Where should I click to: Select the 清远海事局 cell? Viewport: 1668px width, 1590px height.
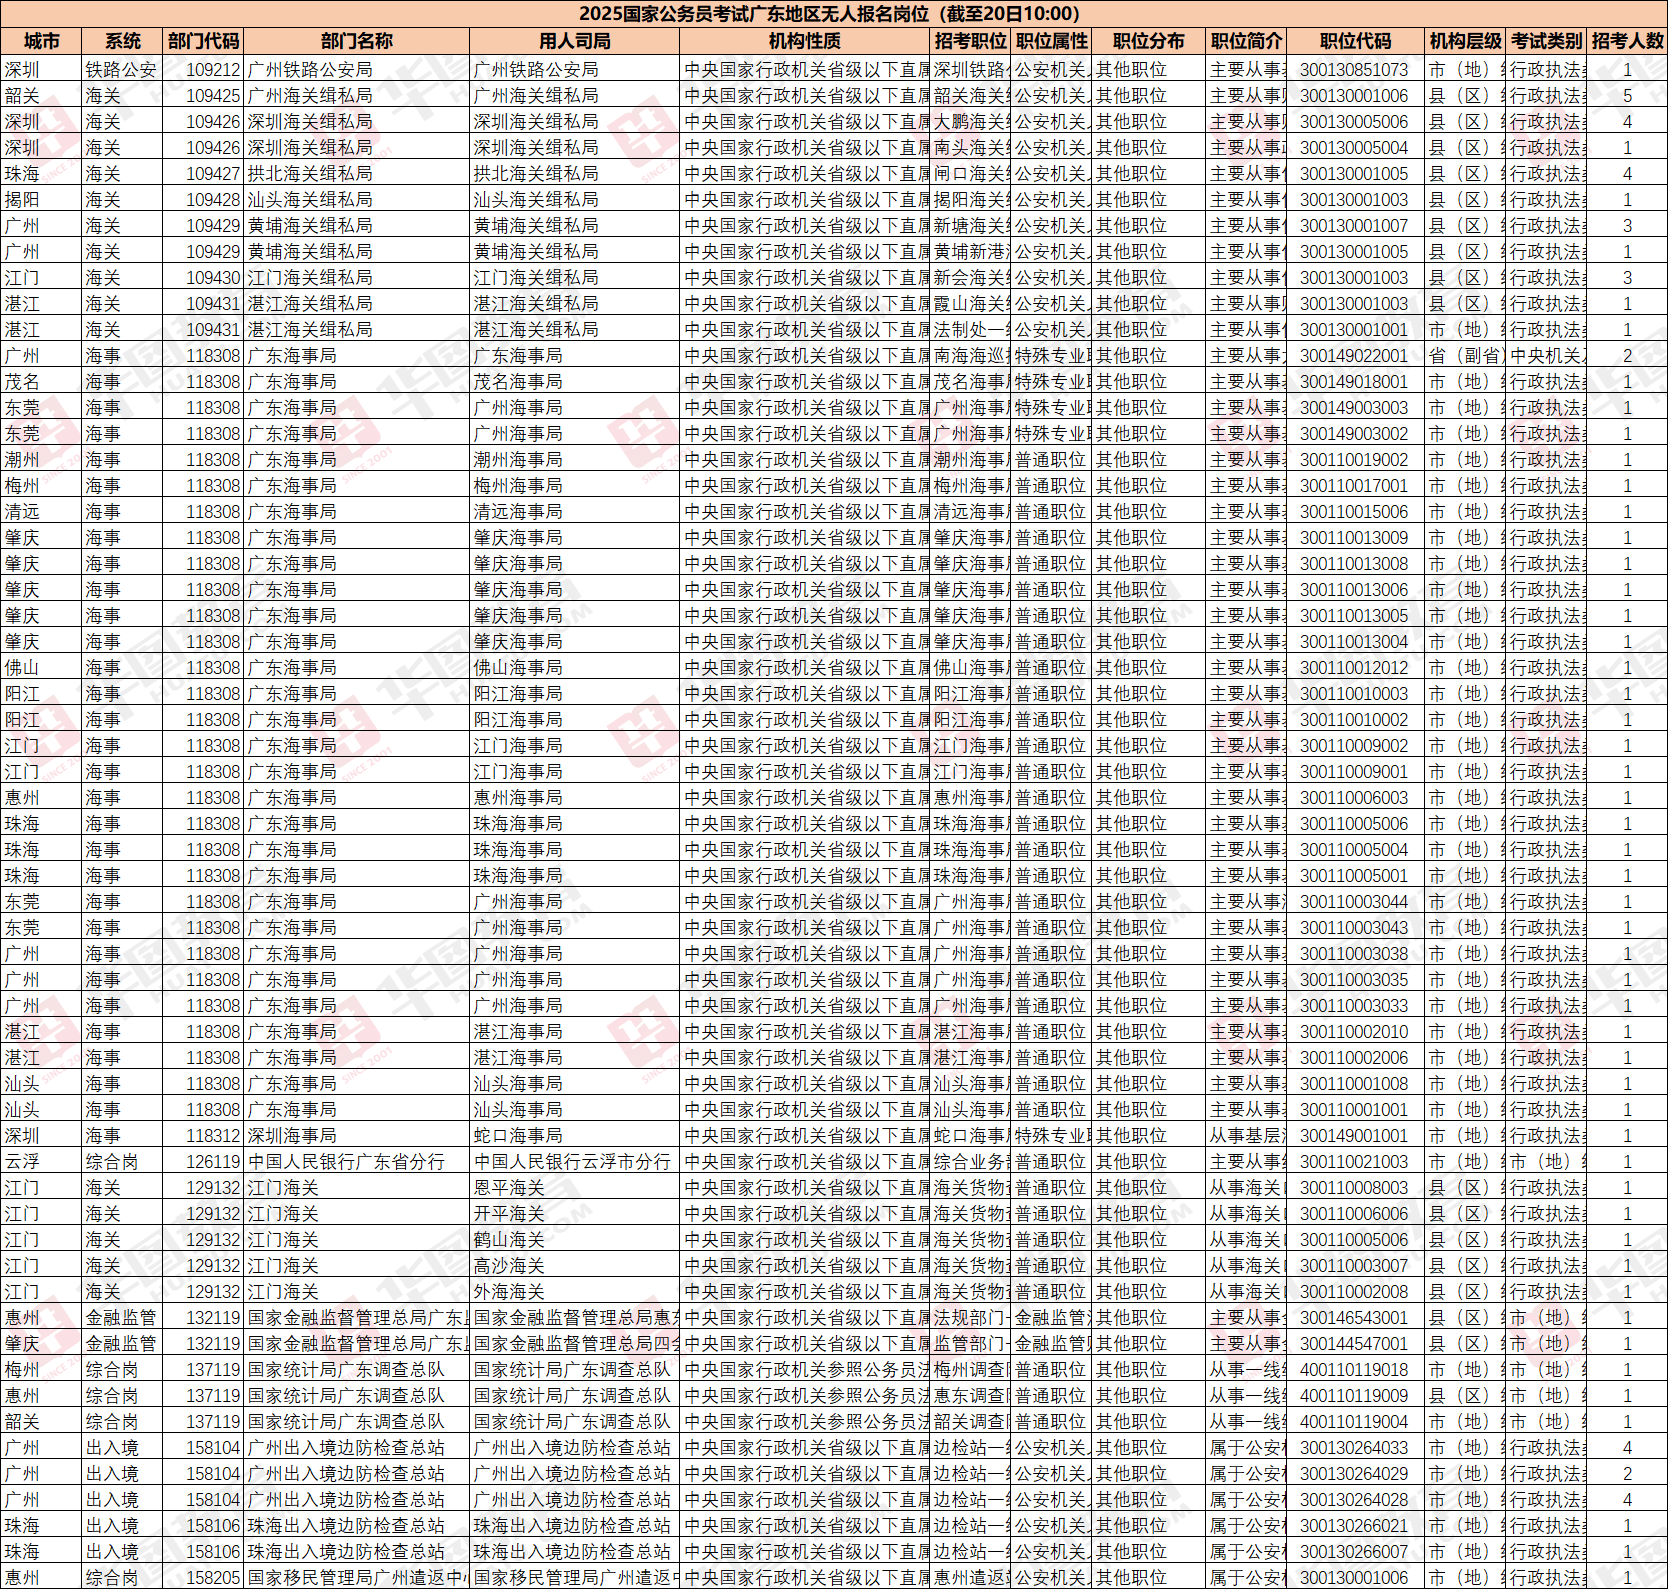click(x=518, y=512)
